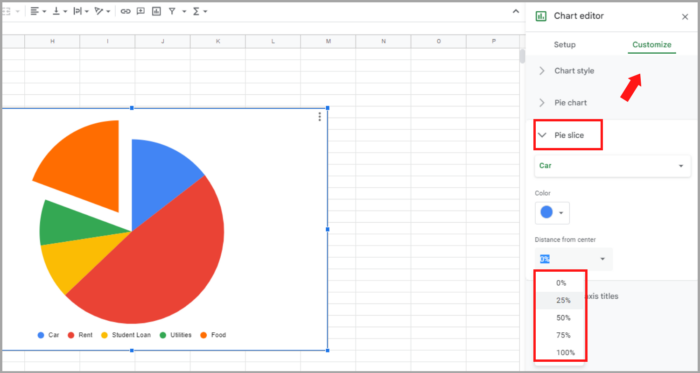Click the Utilities legend entry

pos(175,335)
